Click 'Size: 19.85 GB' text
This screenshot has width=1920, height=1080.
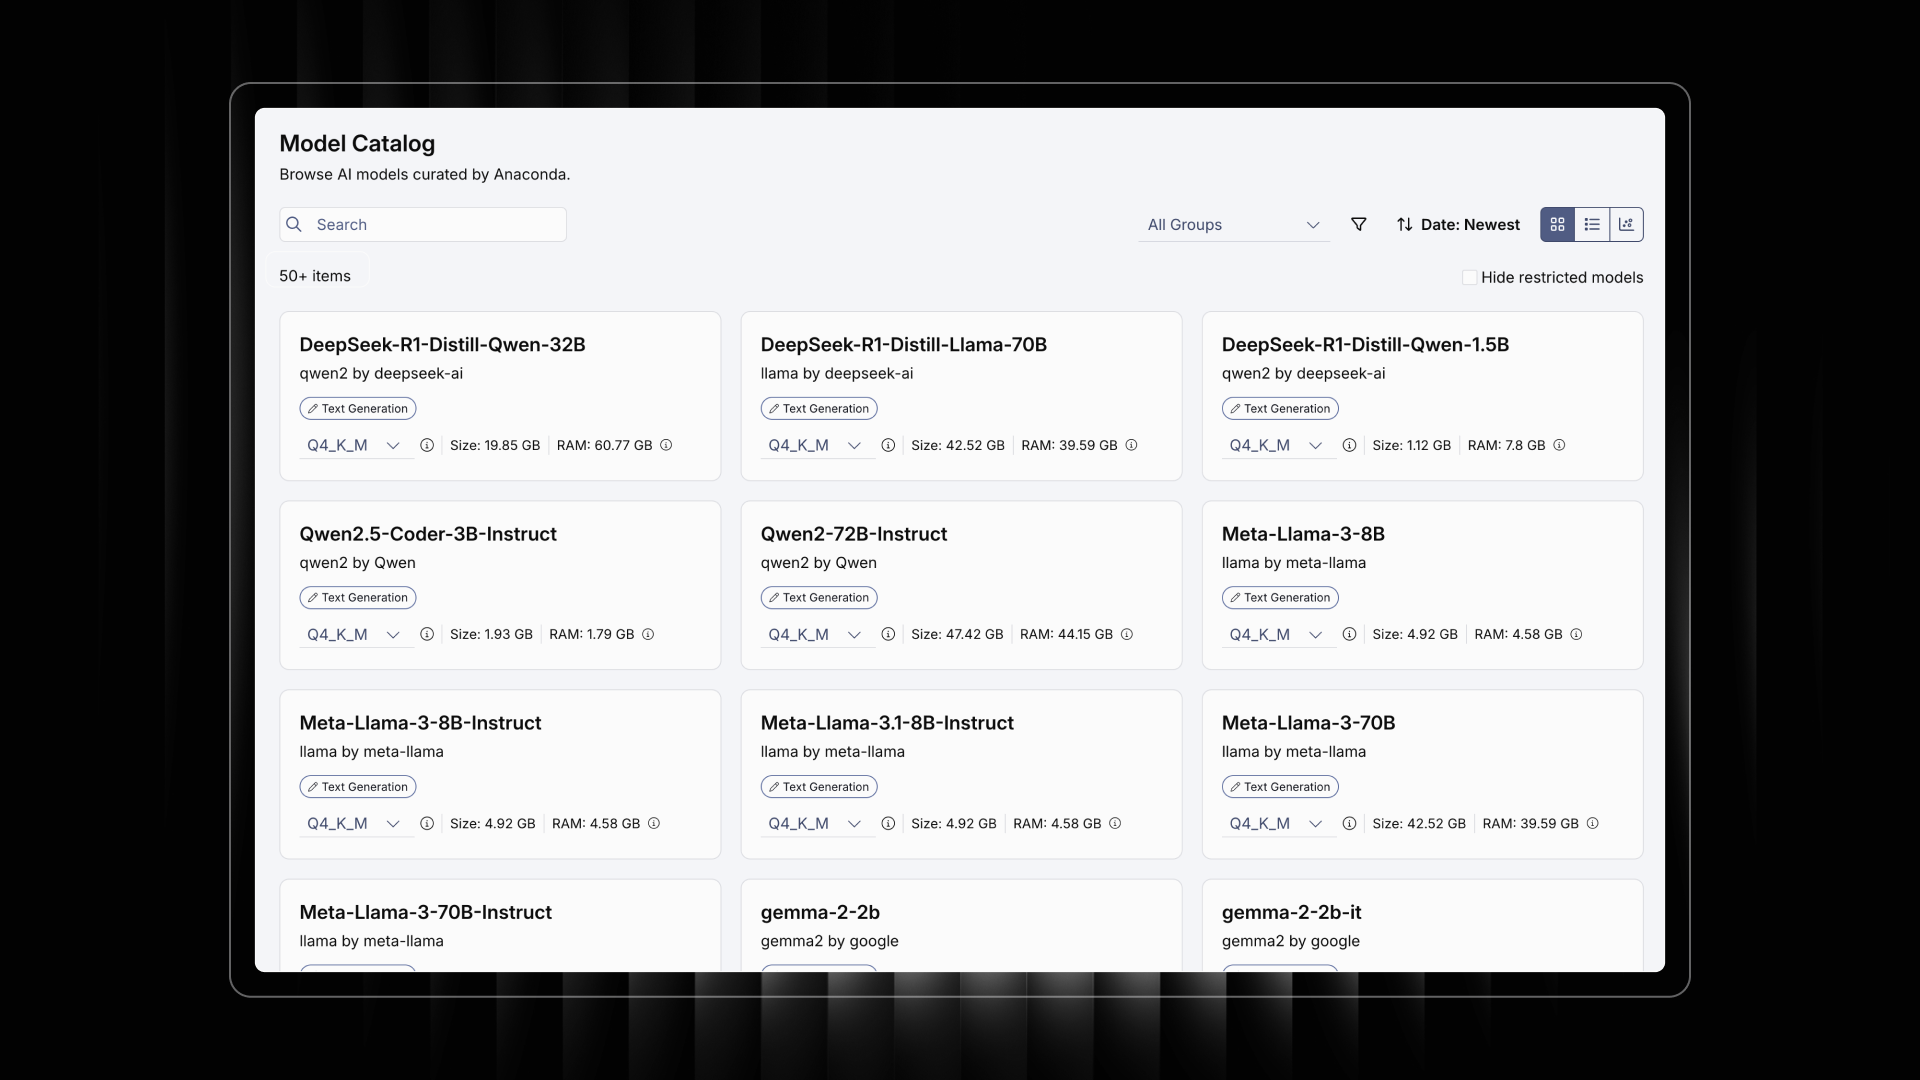point(495,445)
